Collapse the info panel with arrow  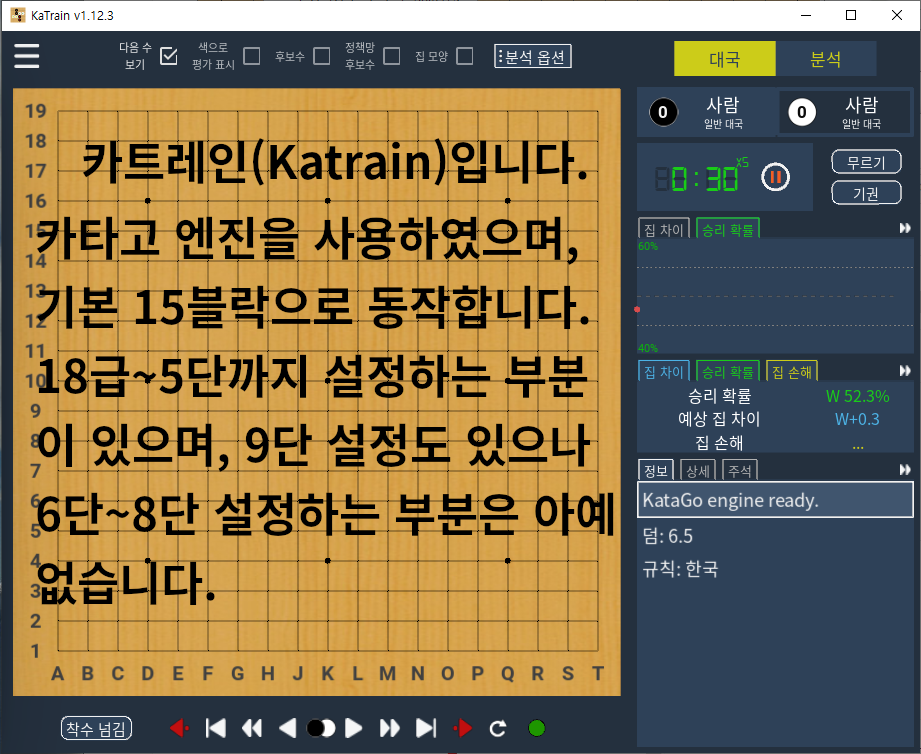click(905, 469)
